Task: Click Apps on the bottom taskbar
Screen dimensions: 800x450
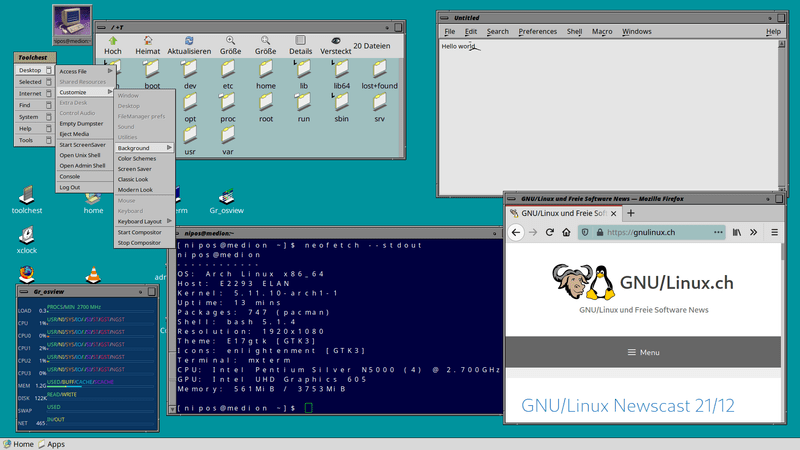Action: click(x=52, y=444)
